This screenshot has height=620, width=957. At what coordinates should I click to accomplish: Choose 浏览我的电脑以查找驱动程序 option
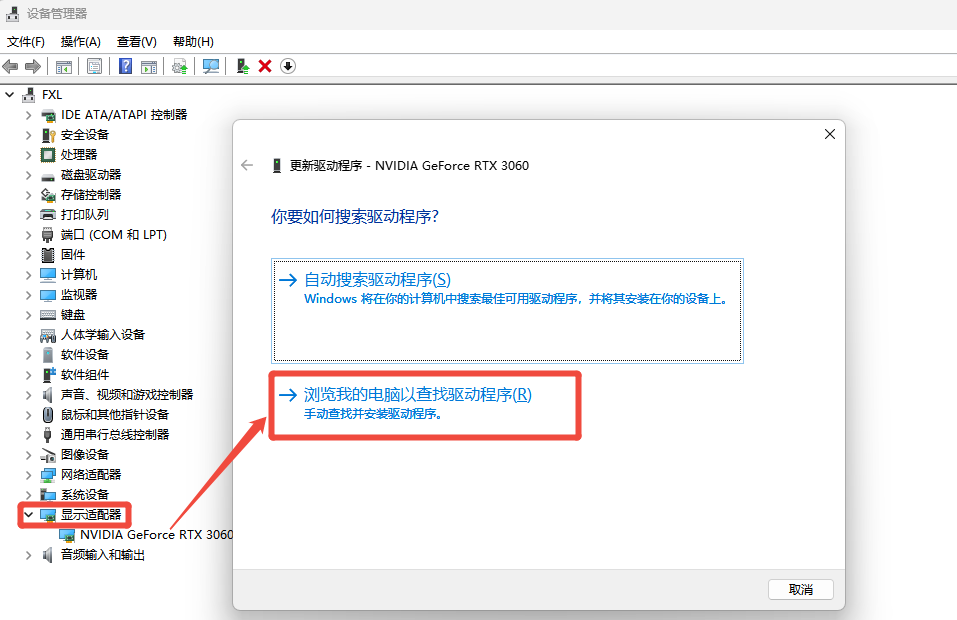coord(417,395)
